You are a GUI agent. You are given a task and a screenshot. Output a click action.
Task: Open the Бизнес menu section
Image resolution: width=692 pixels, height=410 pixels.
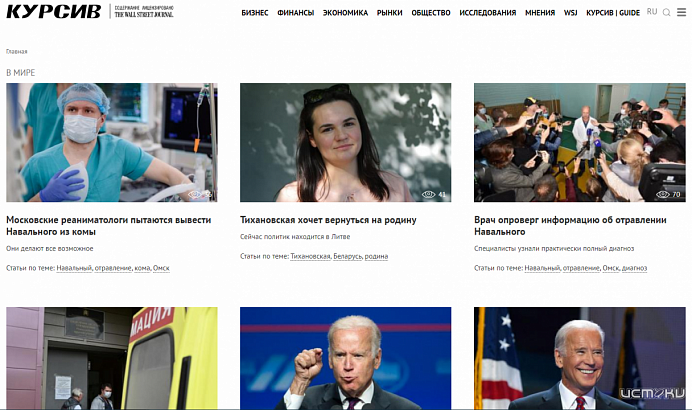click(254, 13)
